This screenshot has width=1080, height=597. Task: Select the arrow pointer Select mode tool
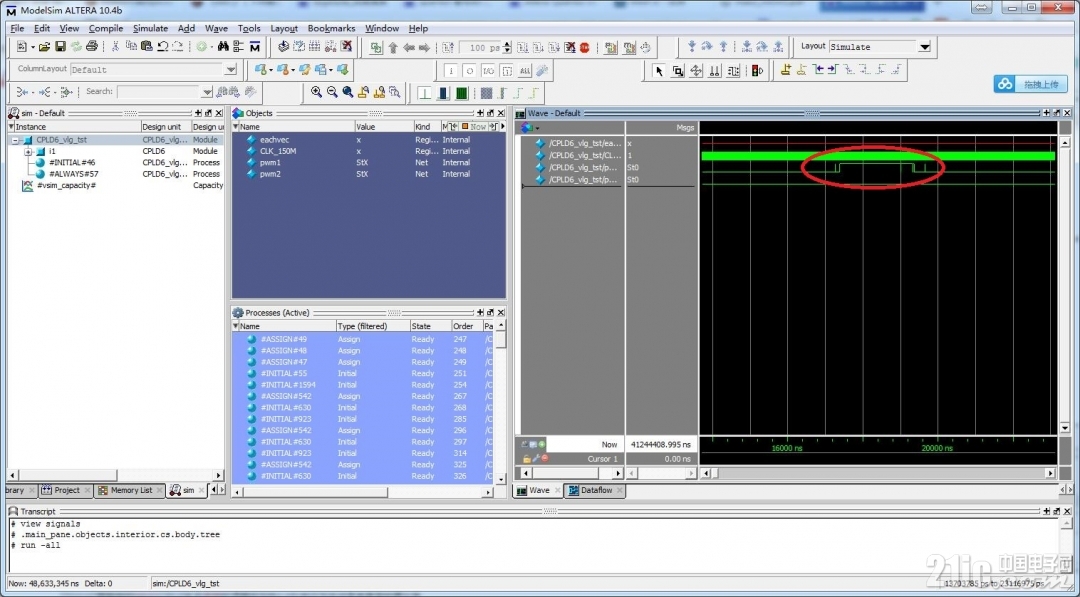tap(659, 70)
